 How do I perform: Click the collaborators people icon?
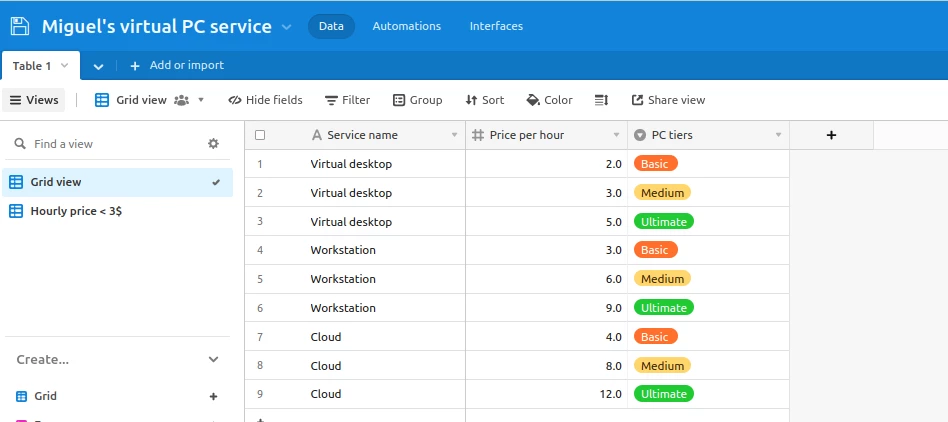[x=181, y=100]
